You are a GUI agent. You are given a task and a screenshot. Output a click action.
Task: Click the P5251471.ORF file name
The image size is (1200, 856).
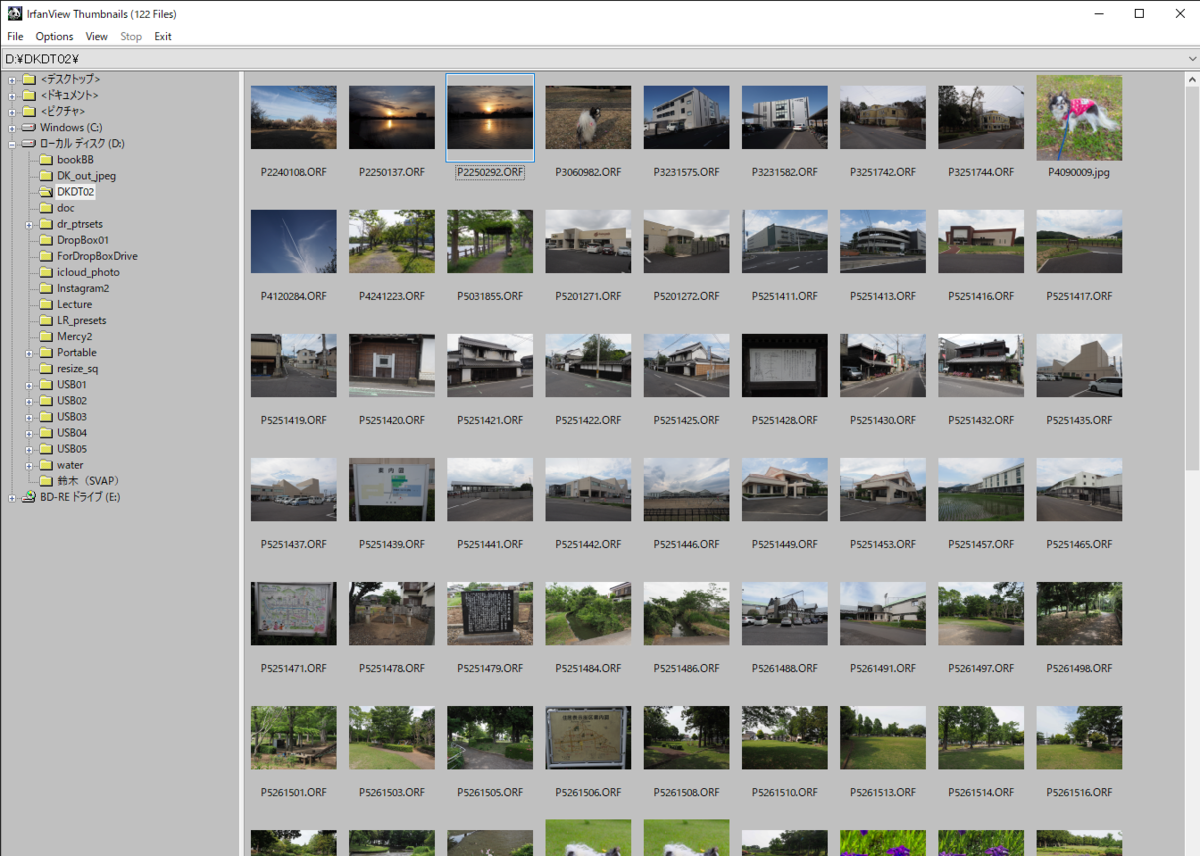tap(294, 669)
